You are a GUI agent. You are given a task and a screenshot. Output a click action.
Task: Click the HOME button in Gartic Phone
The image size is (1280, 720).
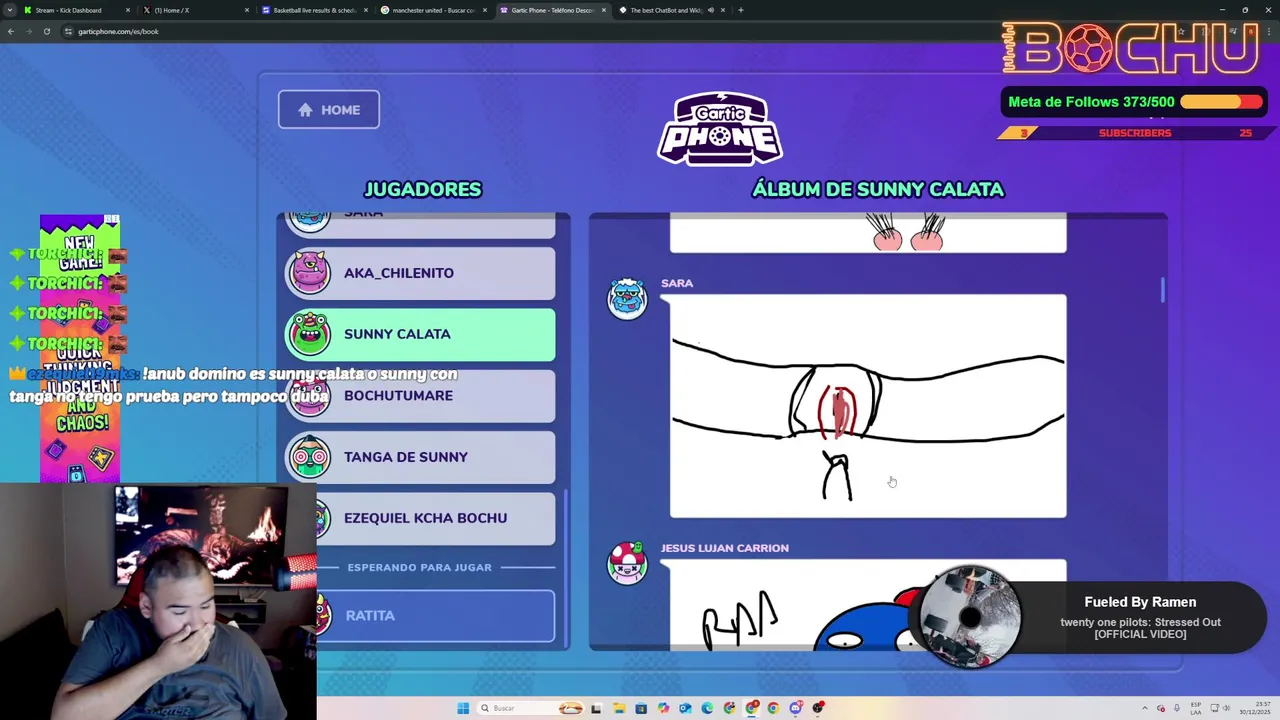tap(328, 110)
